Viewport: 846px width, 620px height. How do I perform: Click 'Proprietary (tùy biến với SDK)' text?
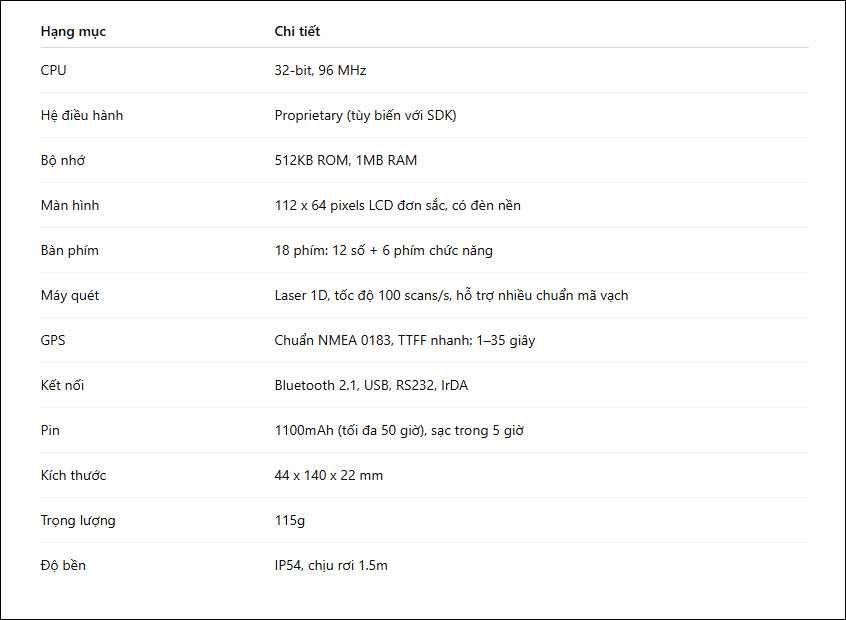coord(365,115)
